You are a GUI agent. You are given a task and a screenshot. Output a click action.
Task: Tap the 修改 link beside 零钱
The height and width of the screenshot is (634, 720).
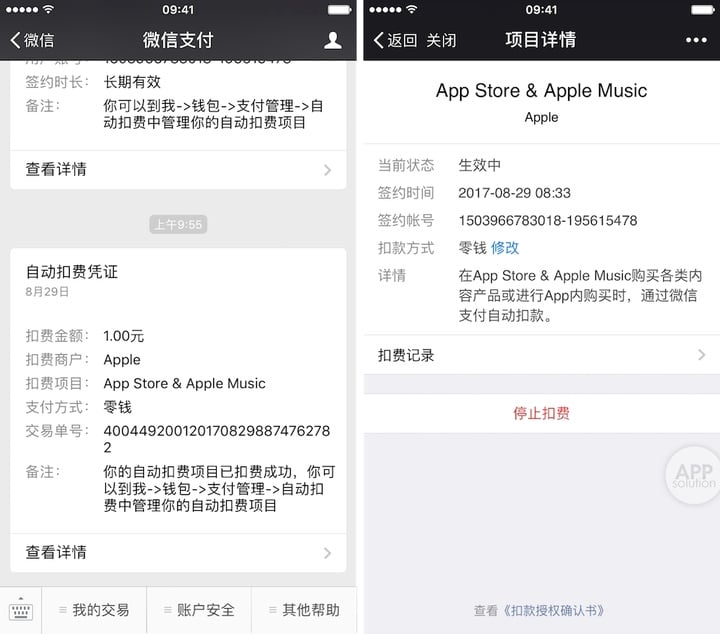pyautogui.click(x=505, y=248)
